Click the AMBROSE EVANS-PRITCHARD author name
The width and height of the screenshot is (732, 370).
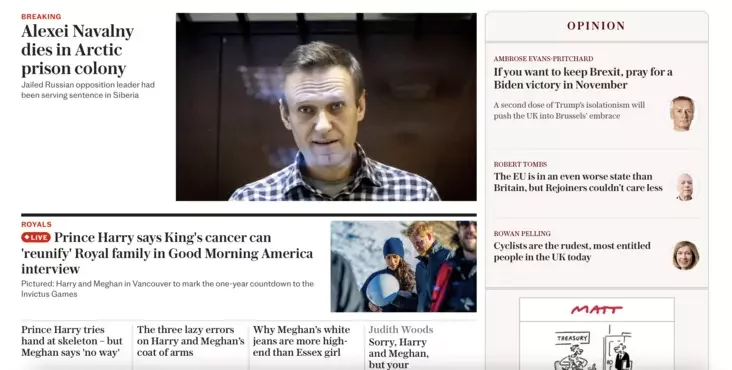tap(543, 59)
